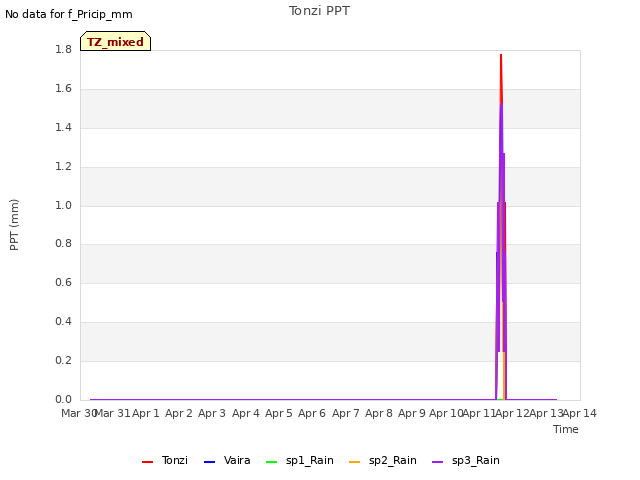640x480 pixels.
Task: Click the Apr 5 x-axis tick label
Action: (279, 413)
